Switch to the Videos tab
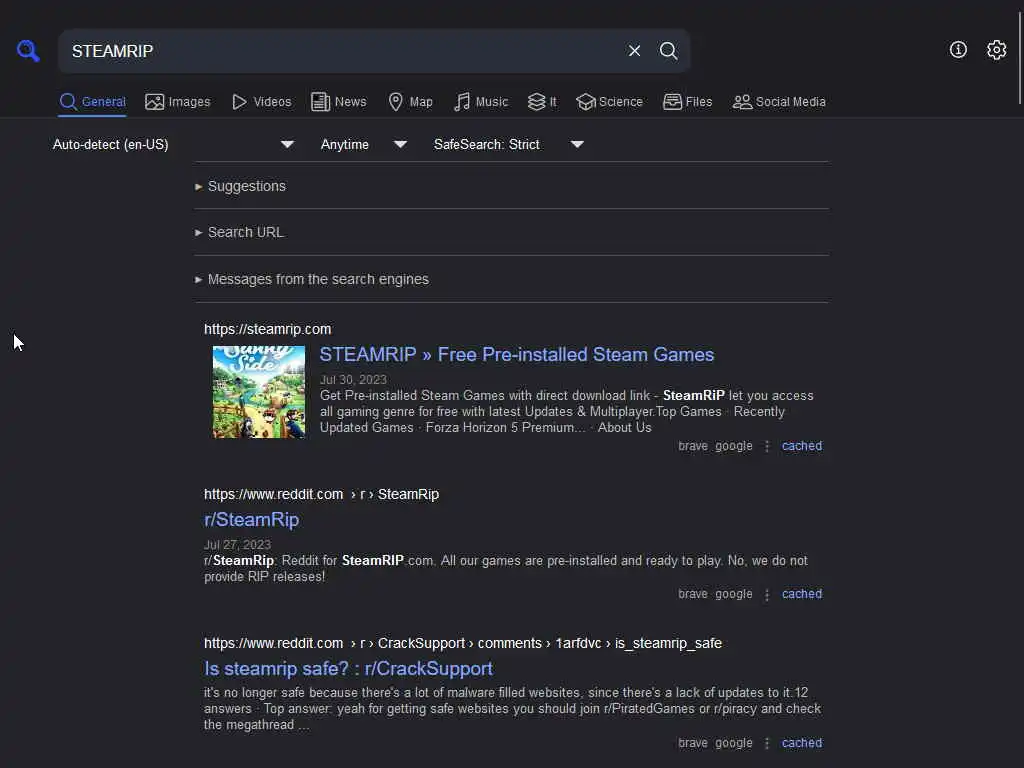 pos(262,102)
